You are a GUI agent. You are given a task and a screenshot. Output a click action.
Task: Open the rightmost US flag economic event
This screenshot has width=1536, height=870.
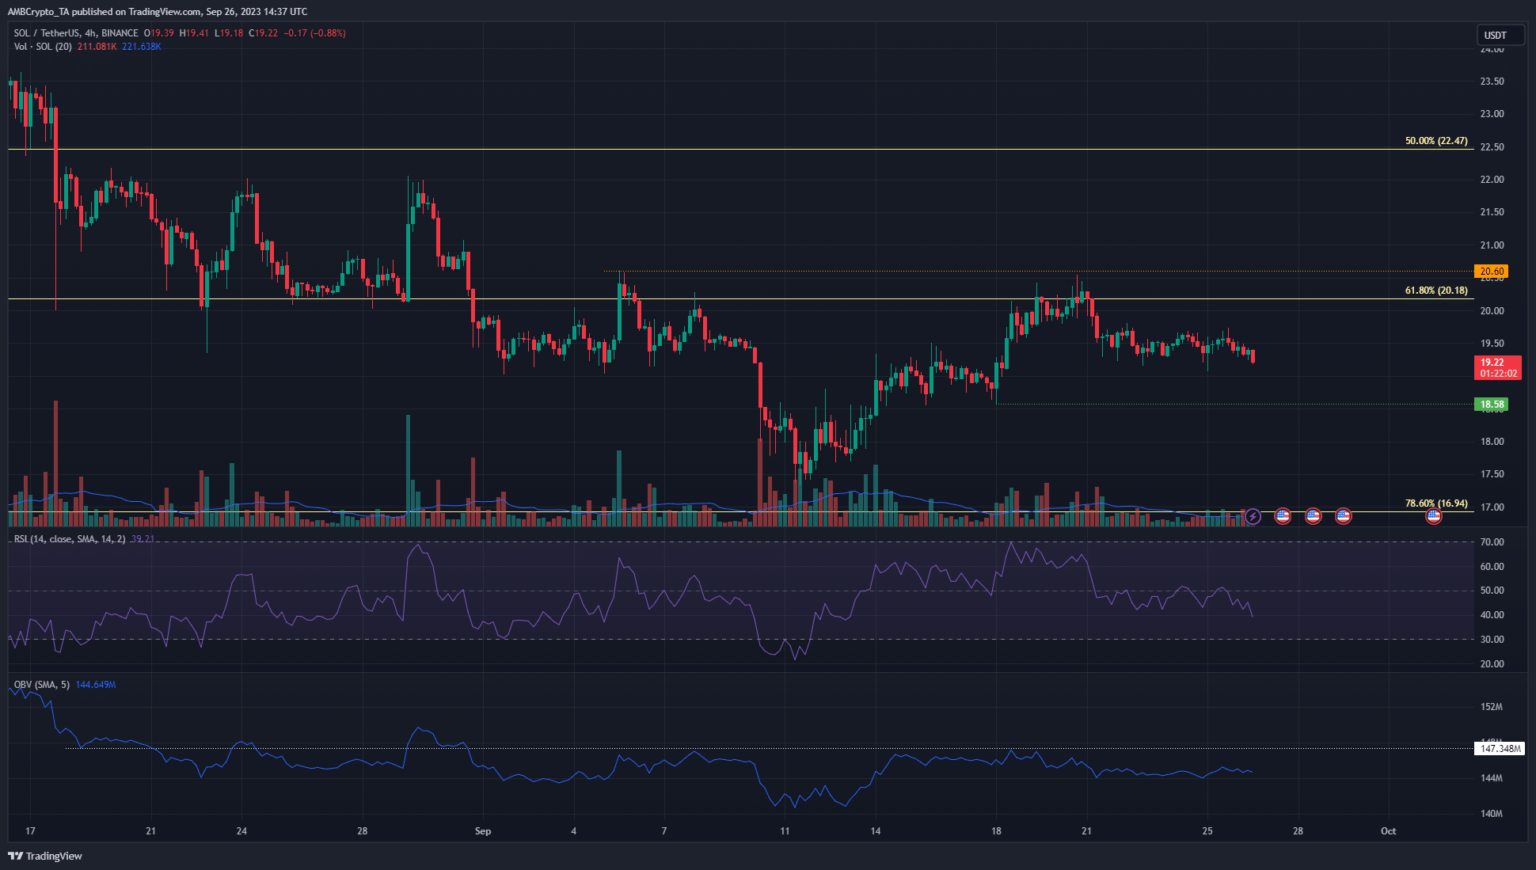point(1433,516)
